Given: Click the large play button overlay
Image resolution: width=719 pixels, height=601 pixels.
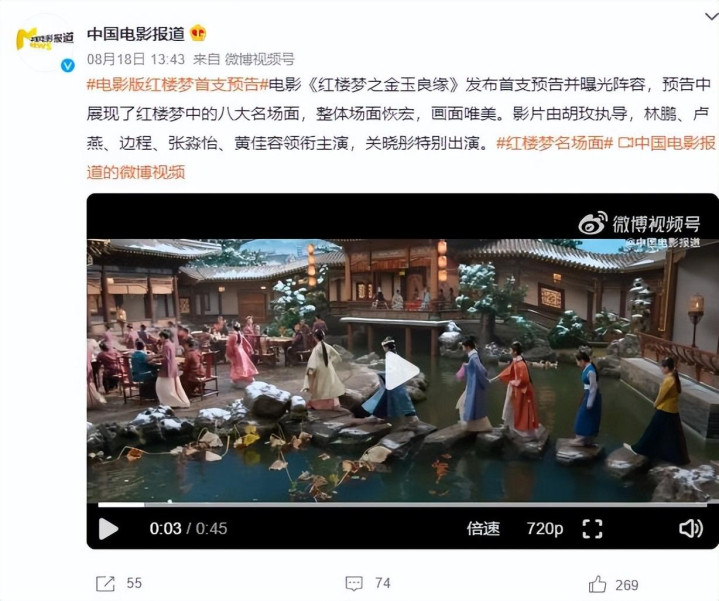Looking at the screenshot, I should tap(402, 370).
